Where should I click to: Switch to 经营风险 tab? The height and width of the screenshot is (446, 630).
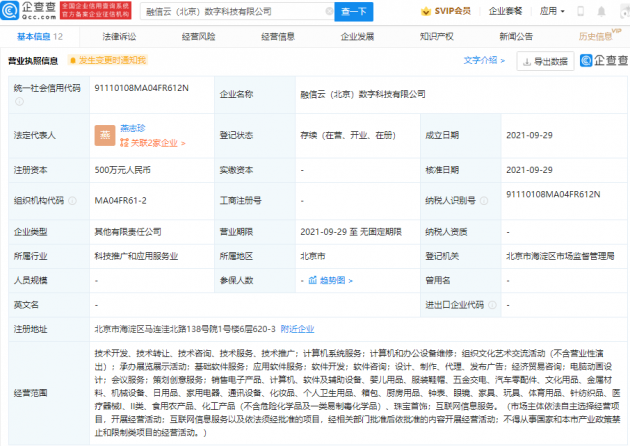click(198, 37)
